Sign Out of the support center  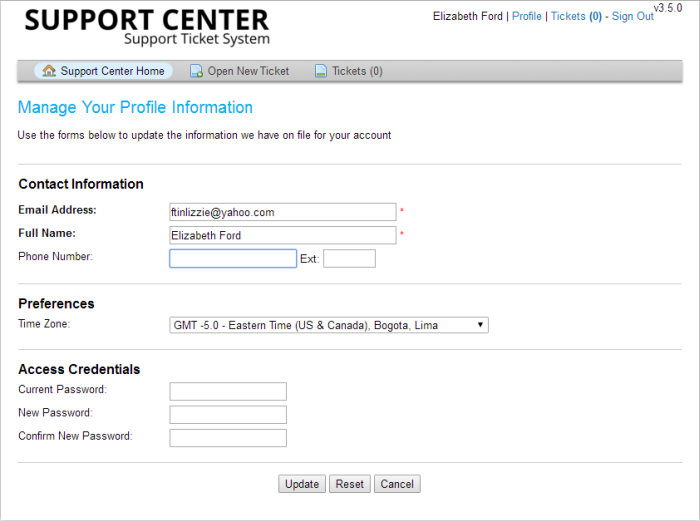(632, 16)
